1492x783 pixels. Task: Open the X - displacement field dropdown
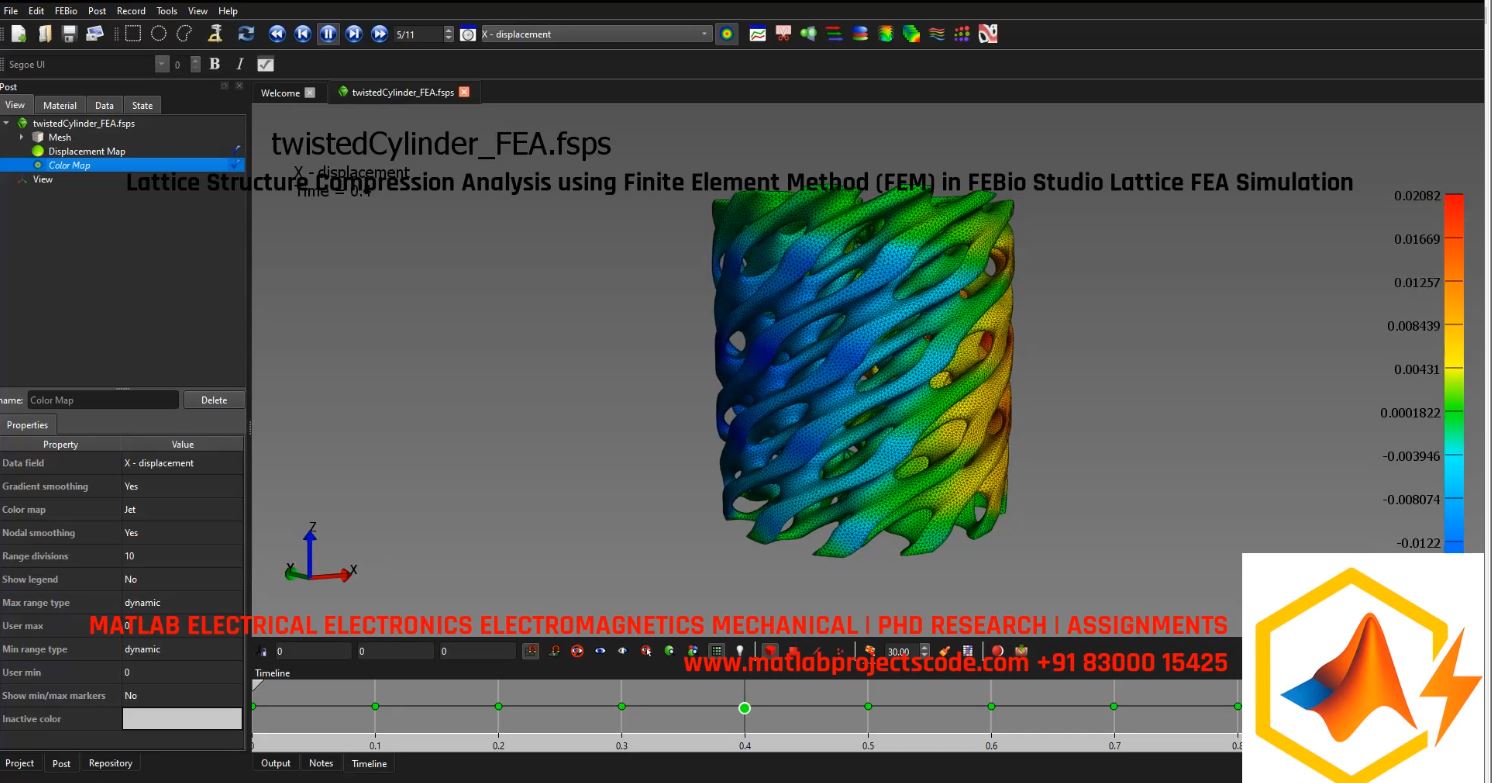tap(703, 33)
